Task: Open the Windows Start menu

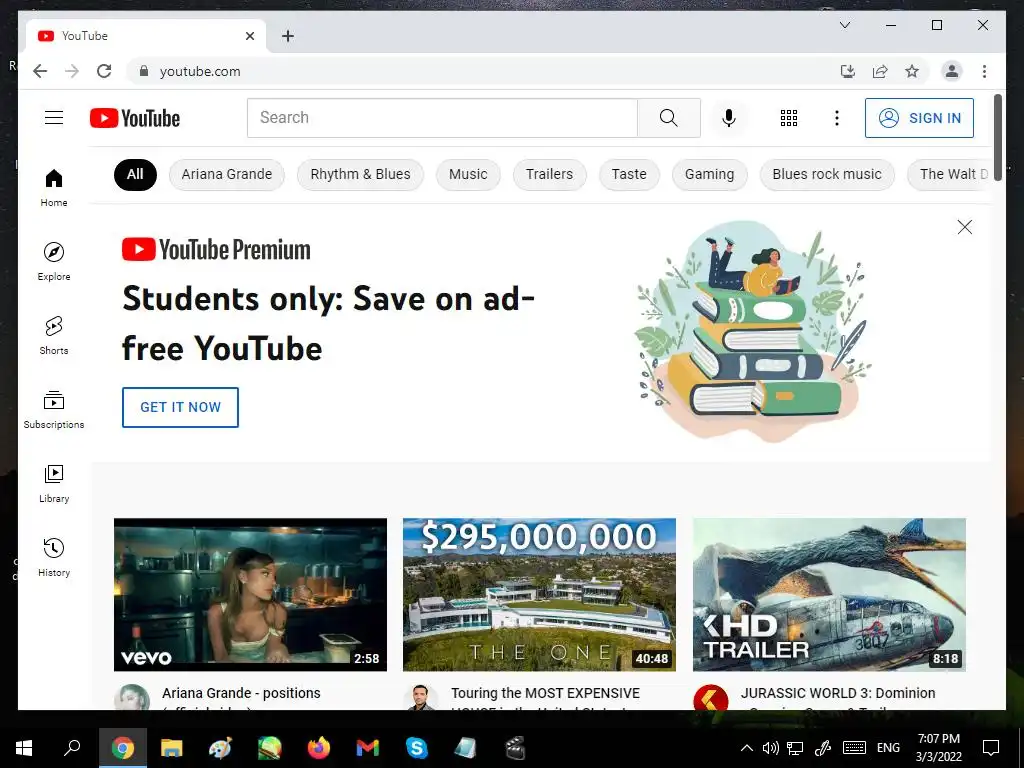Action: [24, 748]
